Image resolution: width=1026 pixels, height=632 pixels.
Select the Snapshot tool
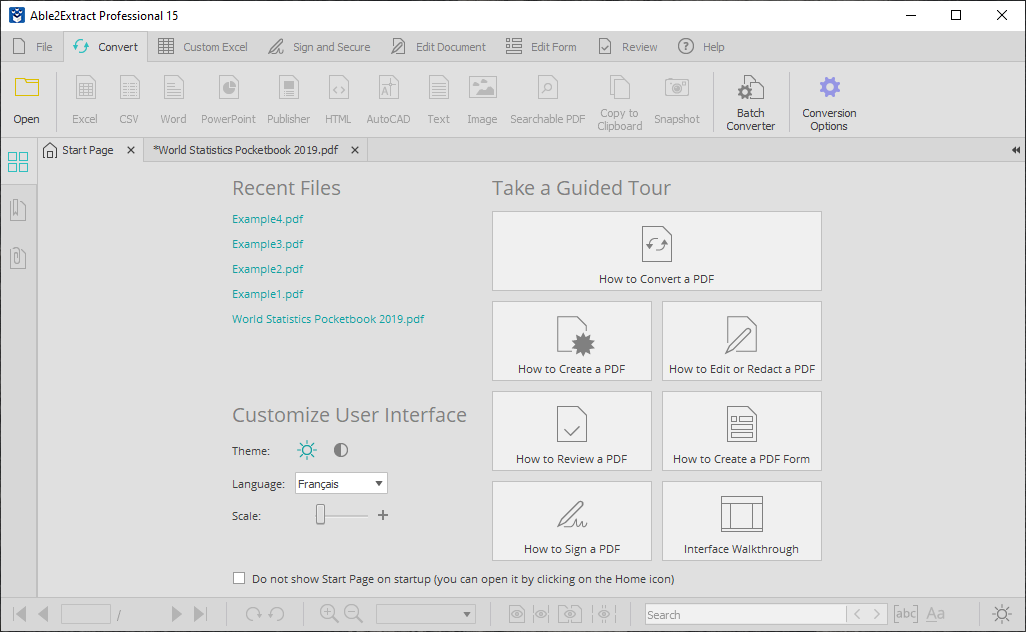677,98
